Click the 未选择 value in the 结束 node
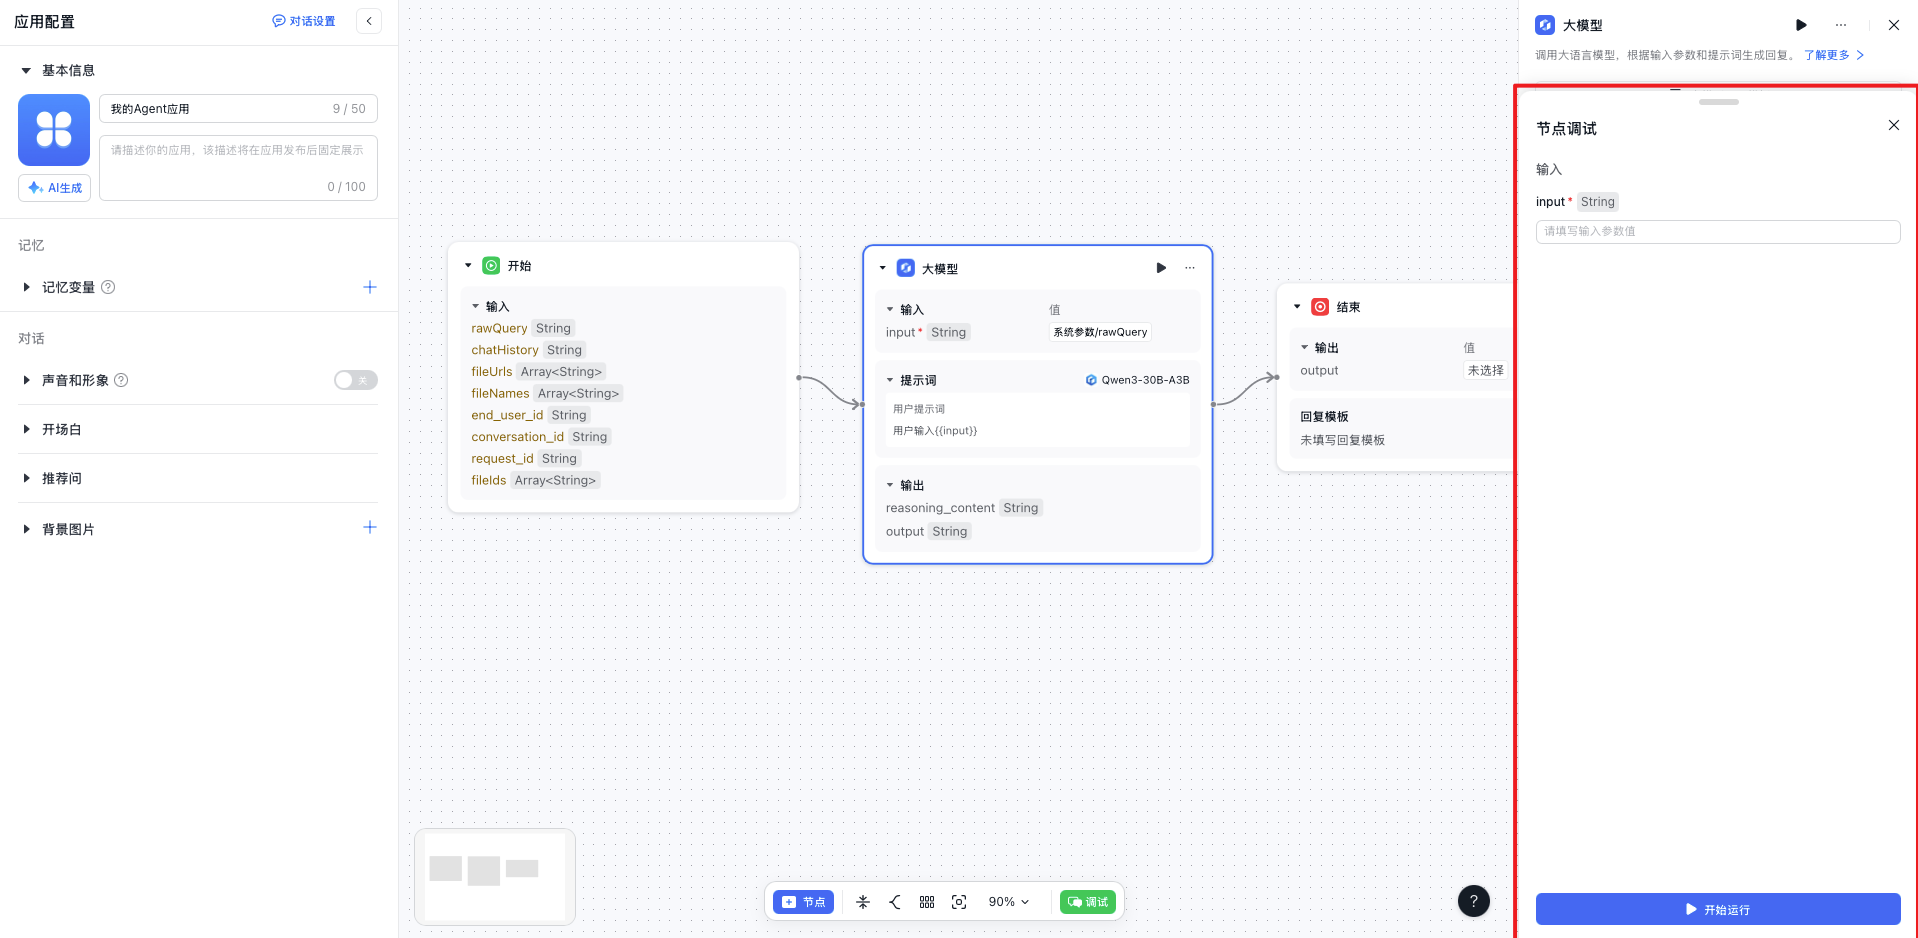1918x938 pixels. 1485,370
